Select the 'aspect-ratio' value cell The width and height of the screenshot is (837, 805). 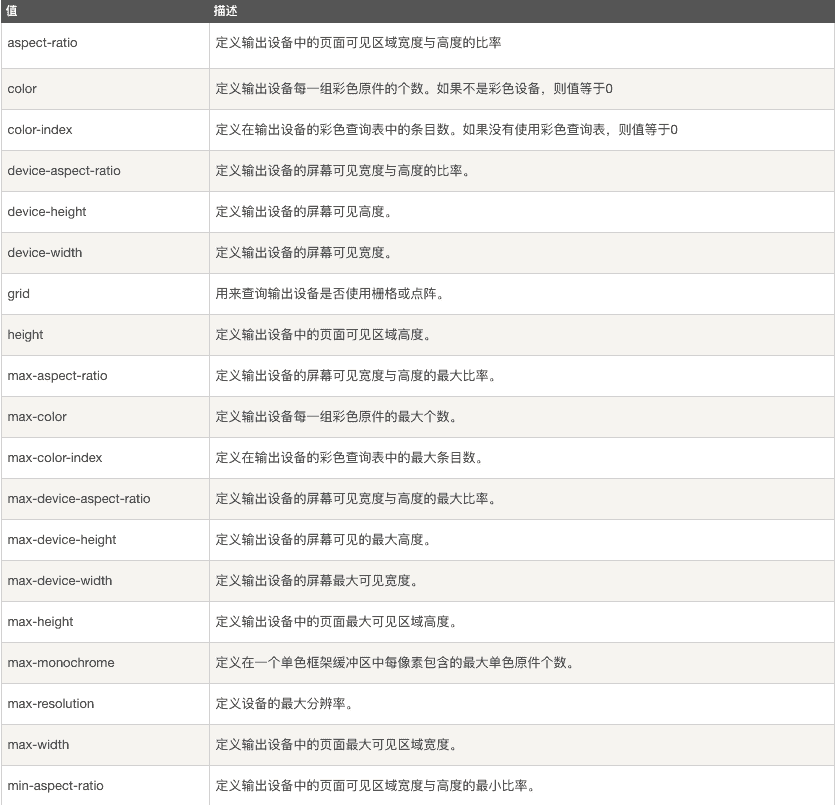pyautogui.click(x=105, y=45)
